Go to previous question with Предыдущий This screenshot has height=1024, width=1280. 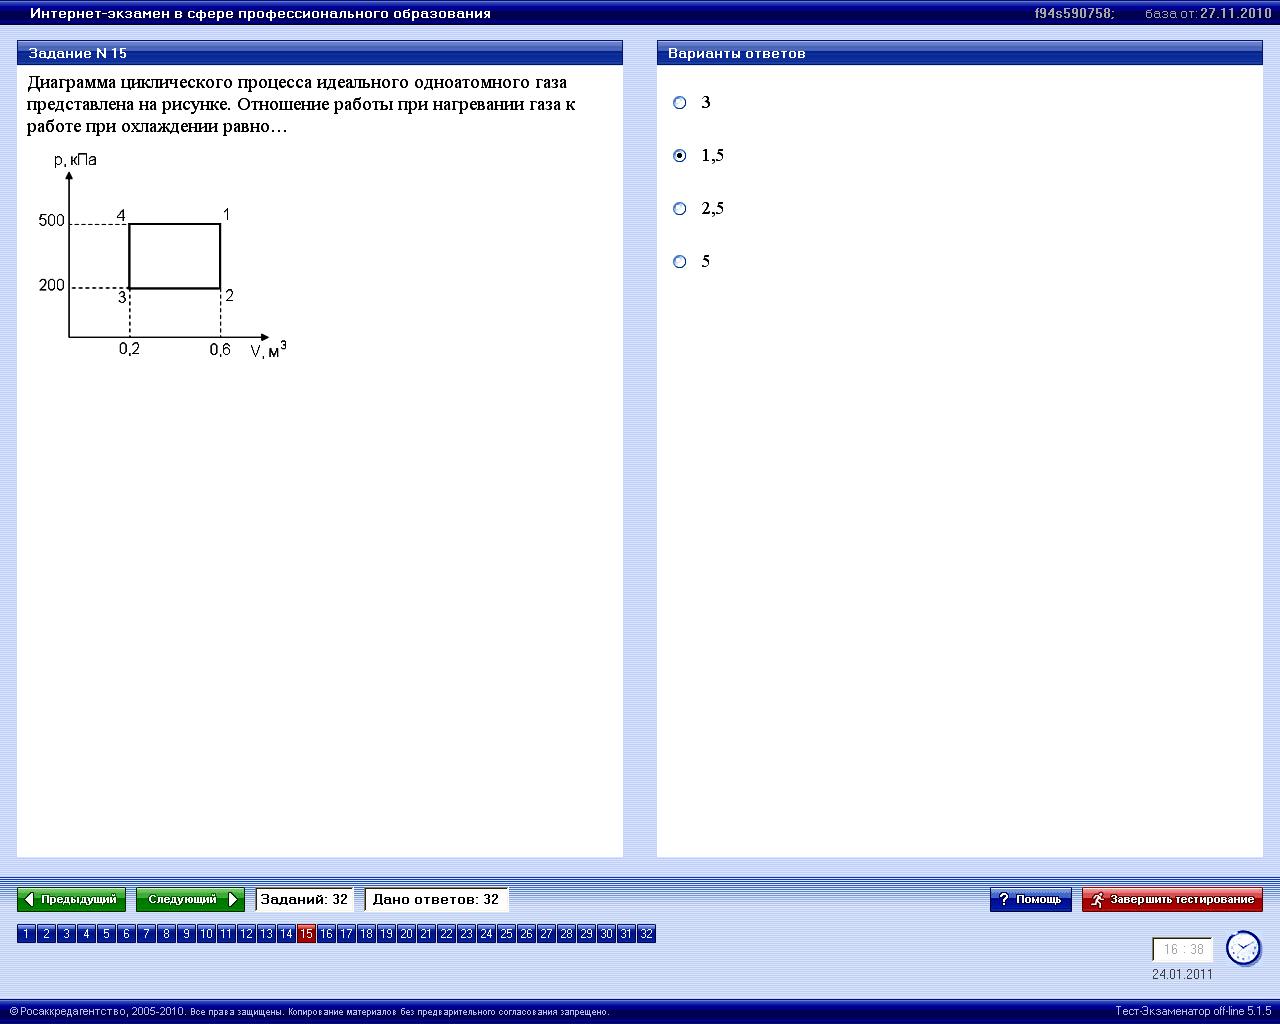point(71,900)
